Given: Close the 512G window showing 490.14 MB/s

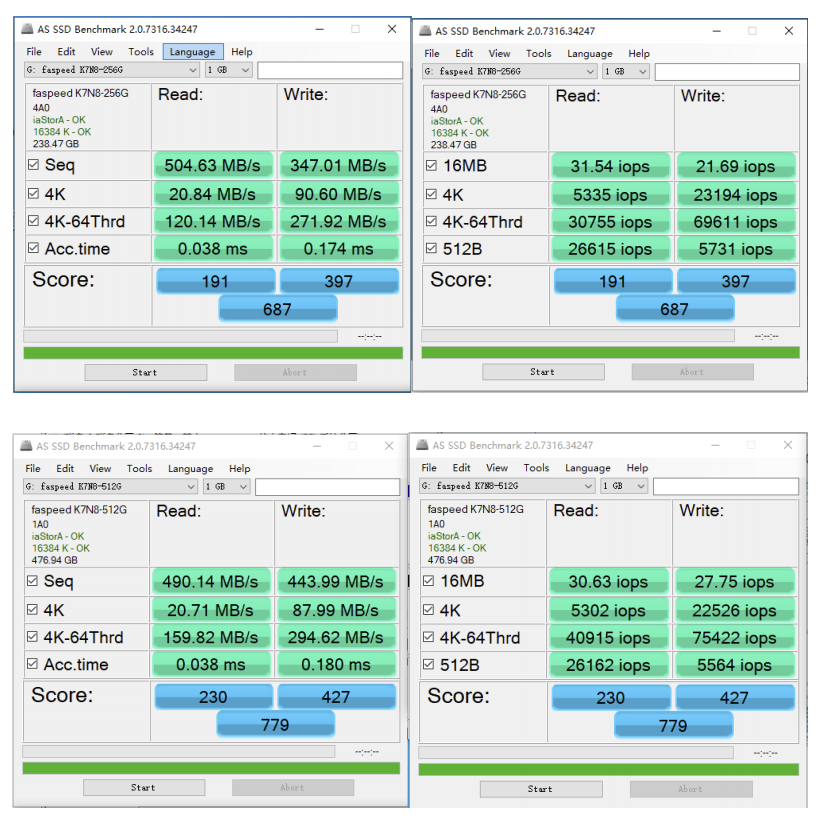Looking at the screenshot, I should click(x=389, y=446).
